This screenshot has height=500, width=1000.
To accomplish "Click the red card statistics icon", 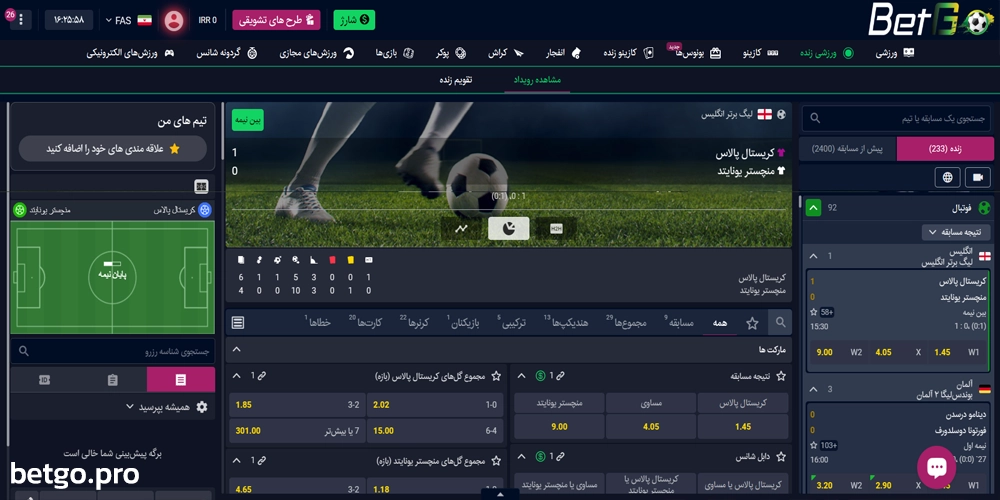I will coord(332,260).
